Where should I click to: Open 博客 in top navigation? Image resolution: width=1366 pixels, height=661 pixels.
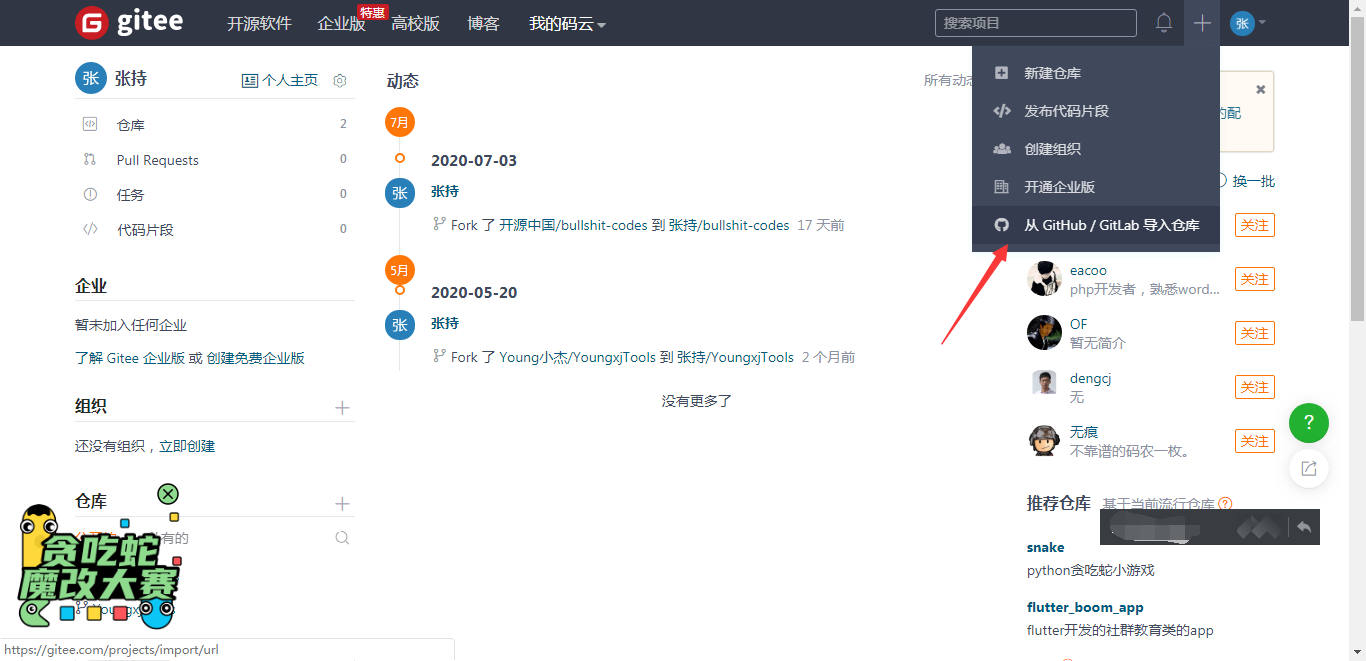[x=483, y=23]
